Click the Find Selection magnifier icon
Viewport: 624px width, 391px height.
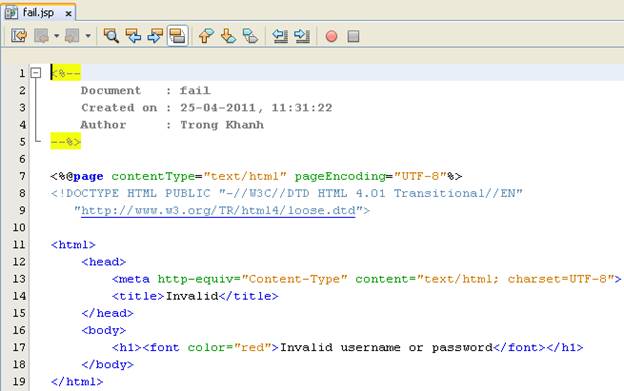111,36
